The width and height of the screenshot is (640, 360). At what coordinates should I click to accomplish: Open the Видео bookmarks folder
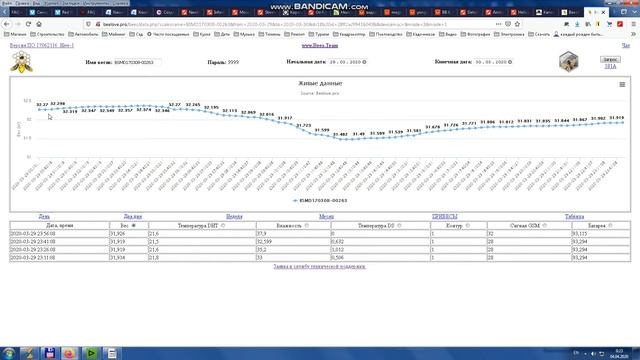448,35
